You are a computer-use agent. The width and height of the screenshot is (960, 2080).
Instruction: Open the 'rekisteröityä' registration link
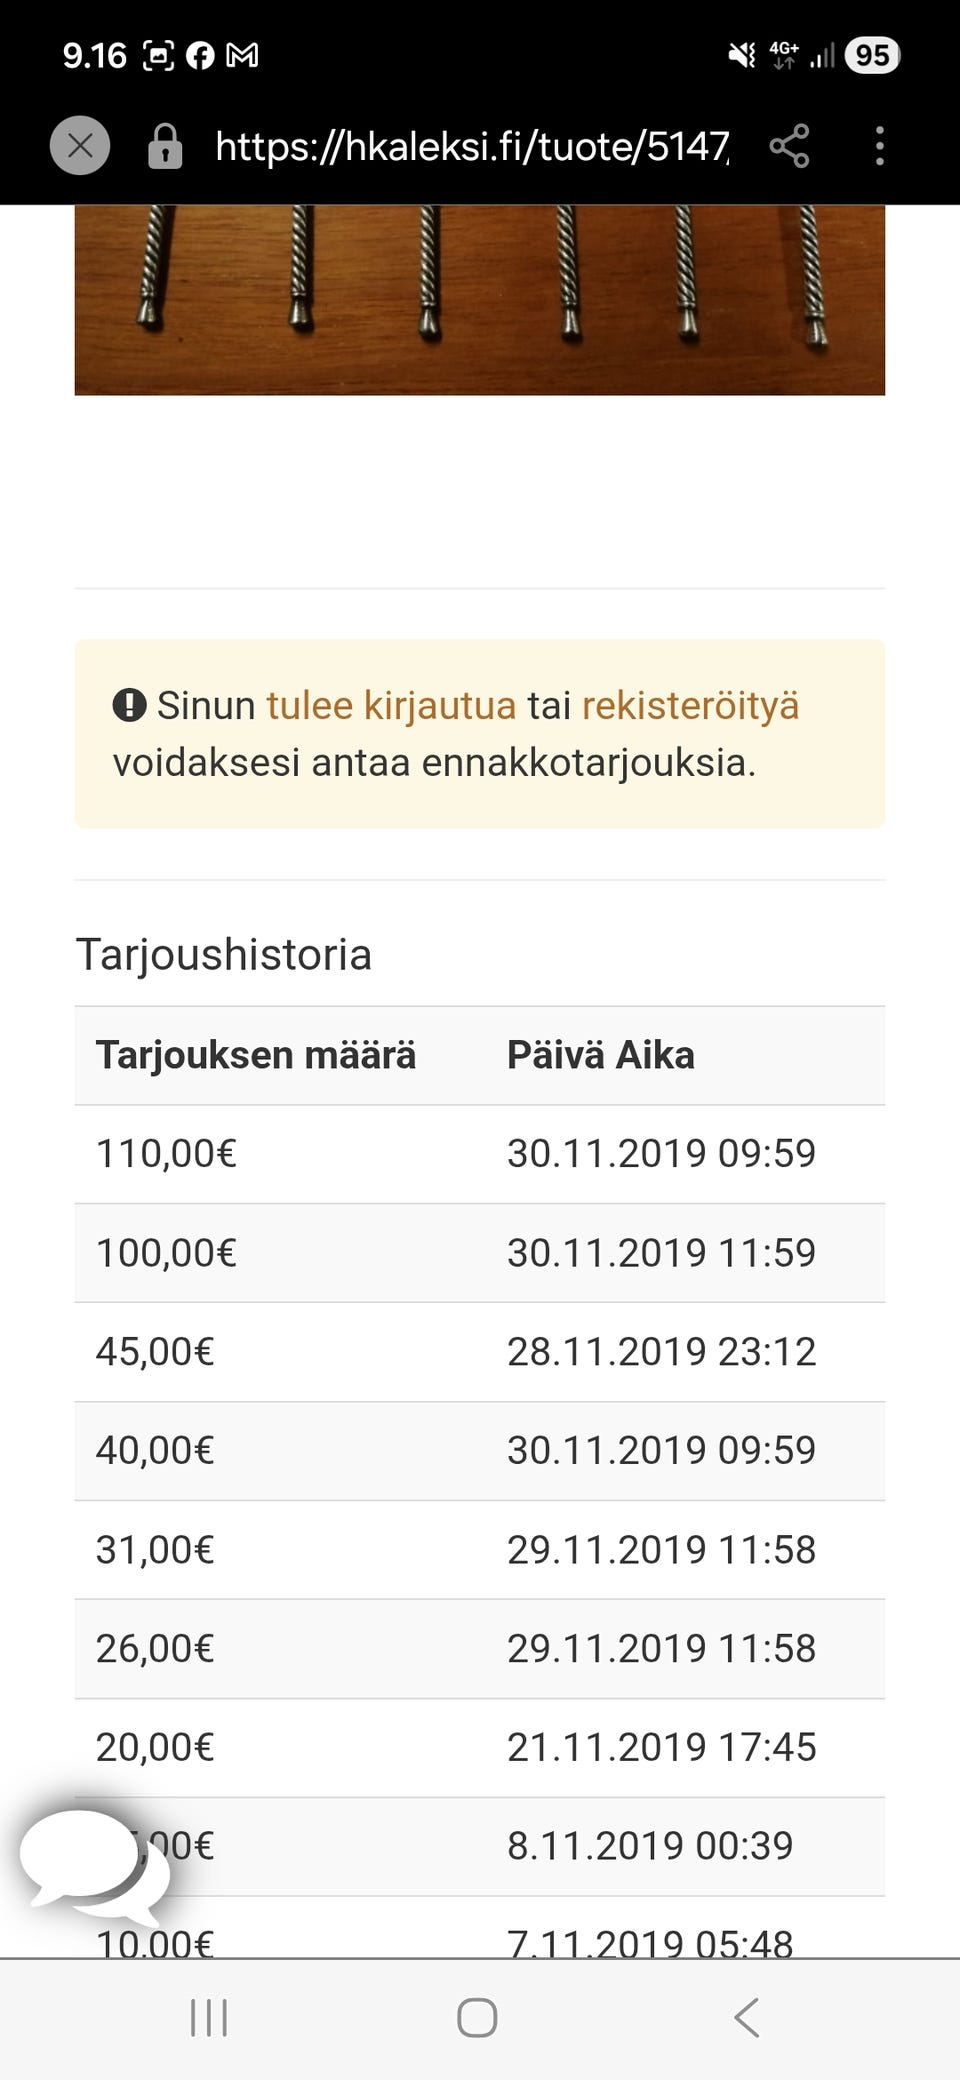pos(690,705)
